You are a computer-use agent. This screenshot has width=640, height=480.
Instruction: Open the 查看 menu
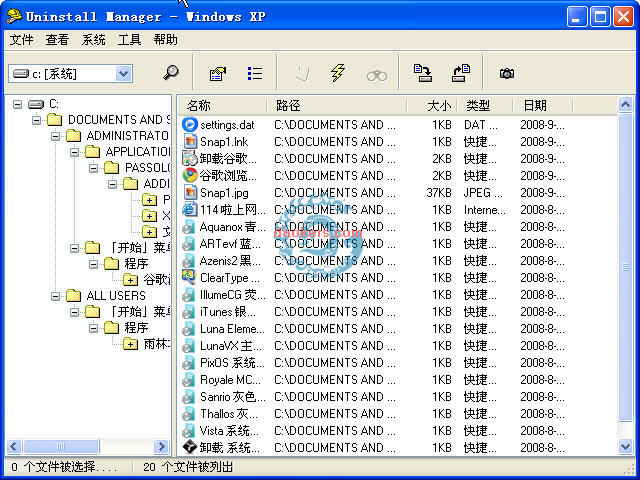tap(58, 40)
